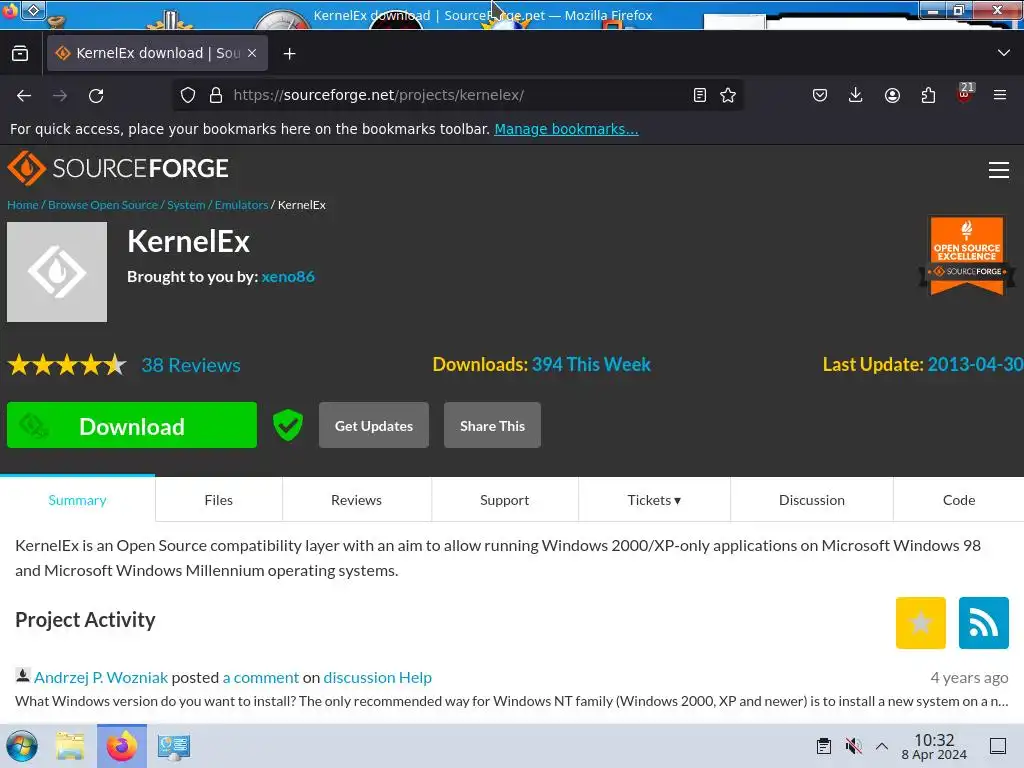Click the Get Updates button
The width and height of the screenshot is (1024, 768).
pyautogui.click(x=374, y=425)
